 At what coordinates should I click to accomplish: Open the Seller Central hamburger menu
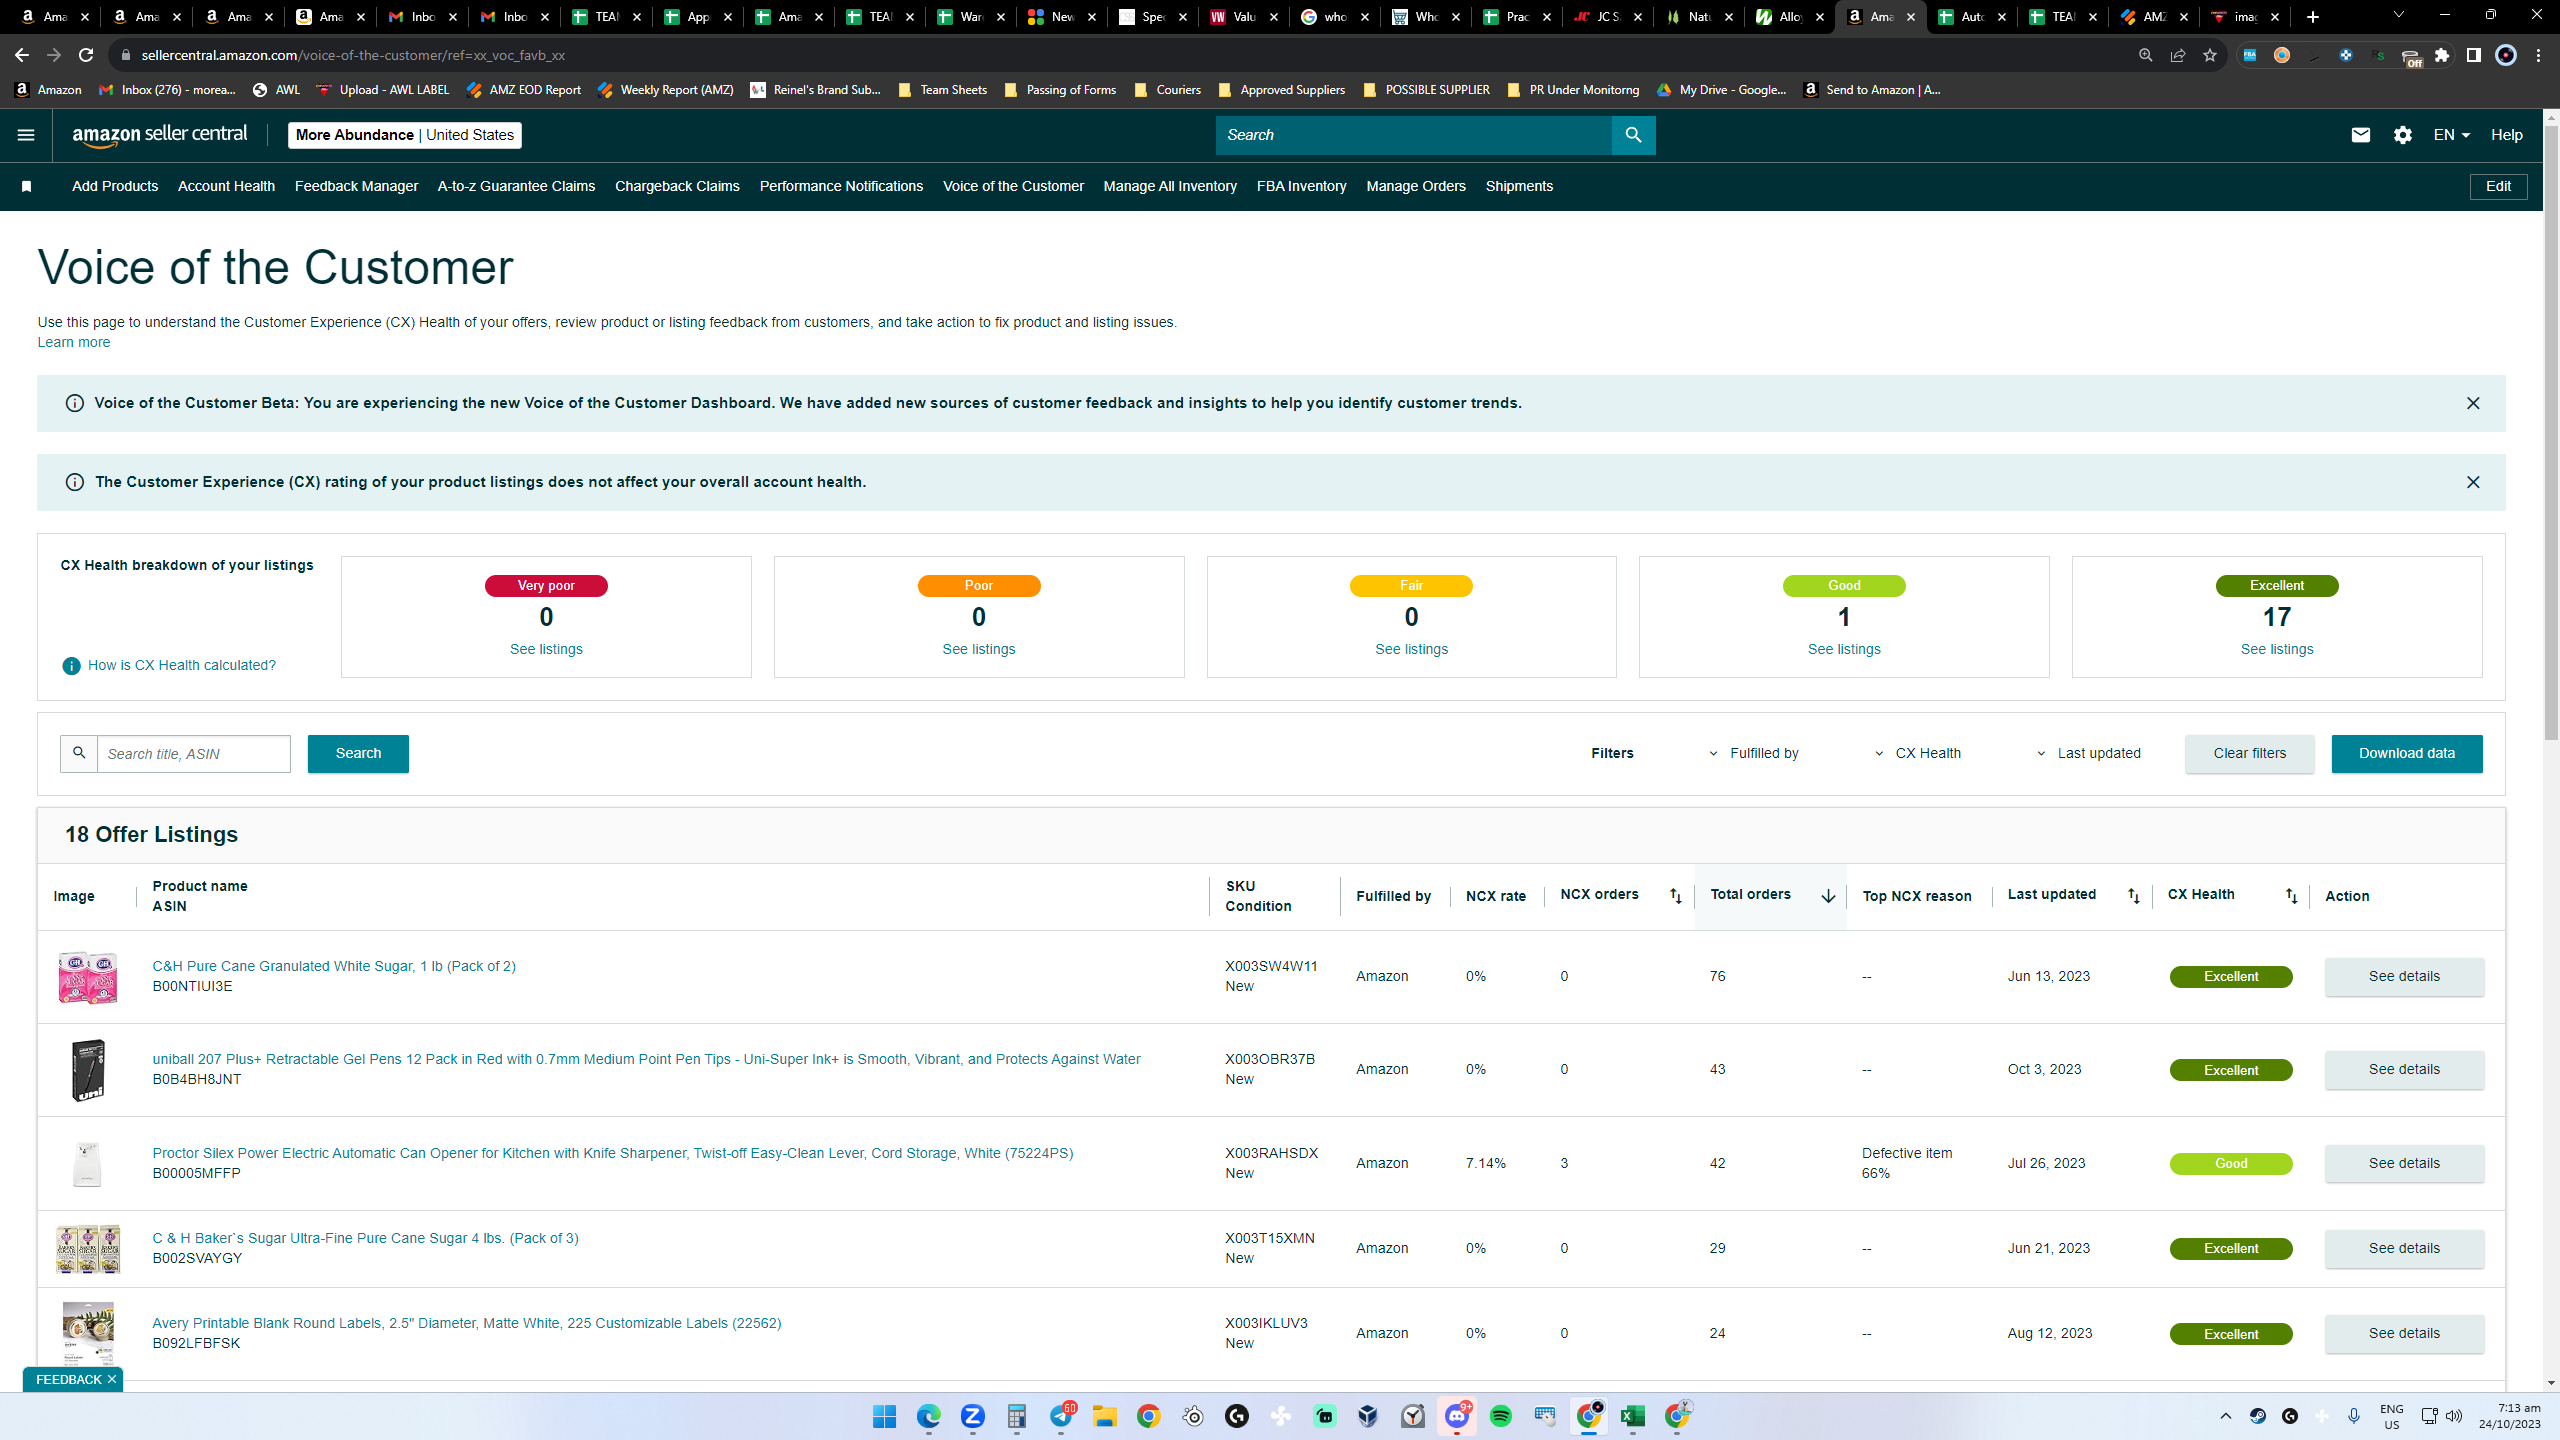click(26, 135)
